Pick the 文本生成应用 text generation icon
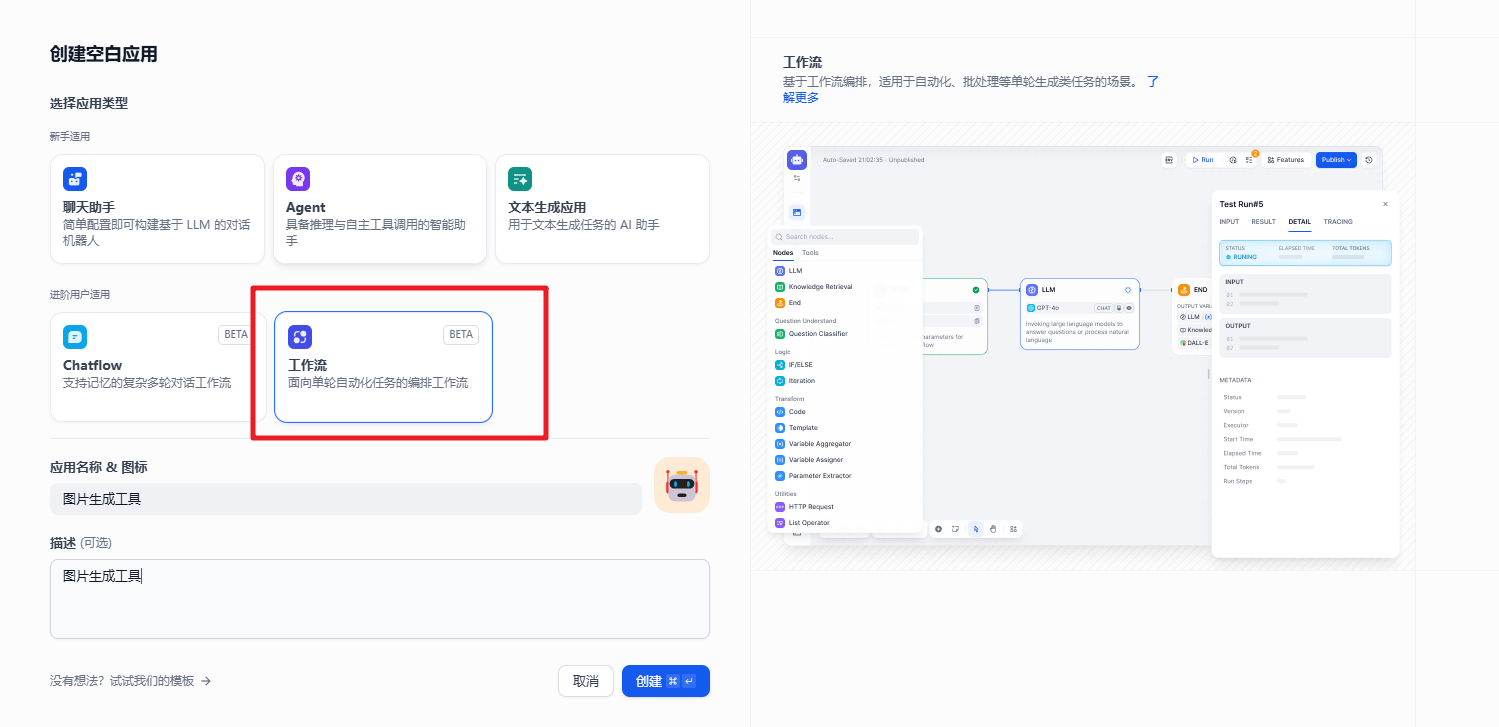This screenshot has width=1499, height=727. coord(520,179)
